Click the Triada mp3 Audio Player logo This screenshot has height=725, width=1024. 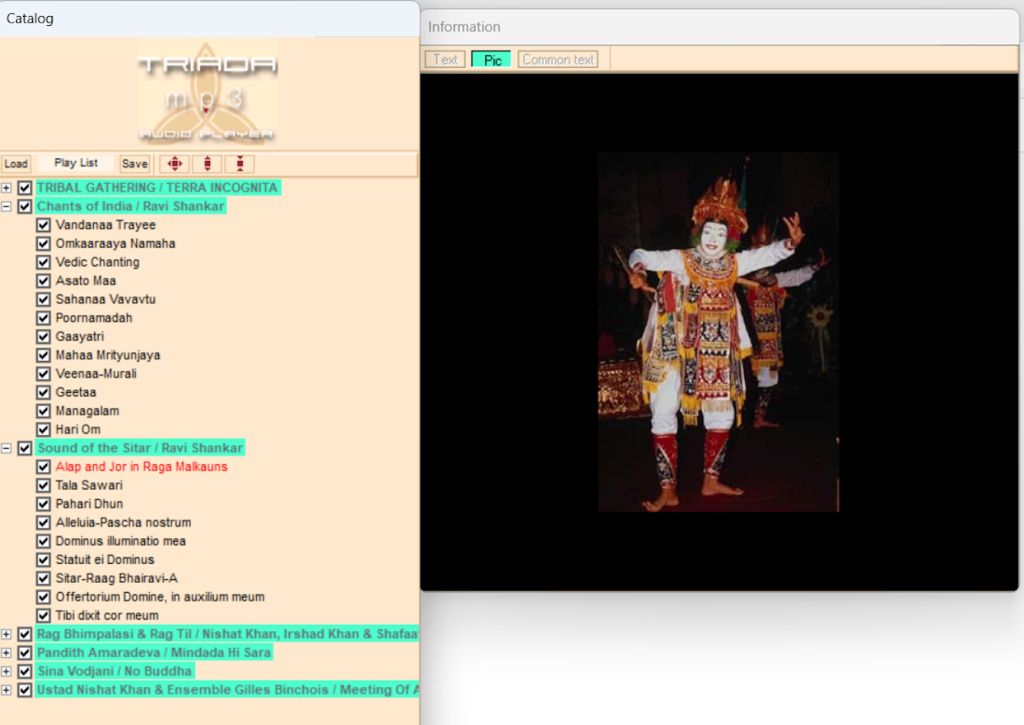point(207,92)
